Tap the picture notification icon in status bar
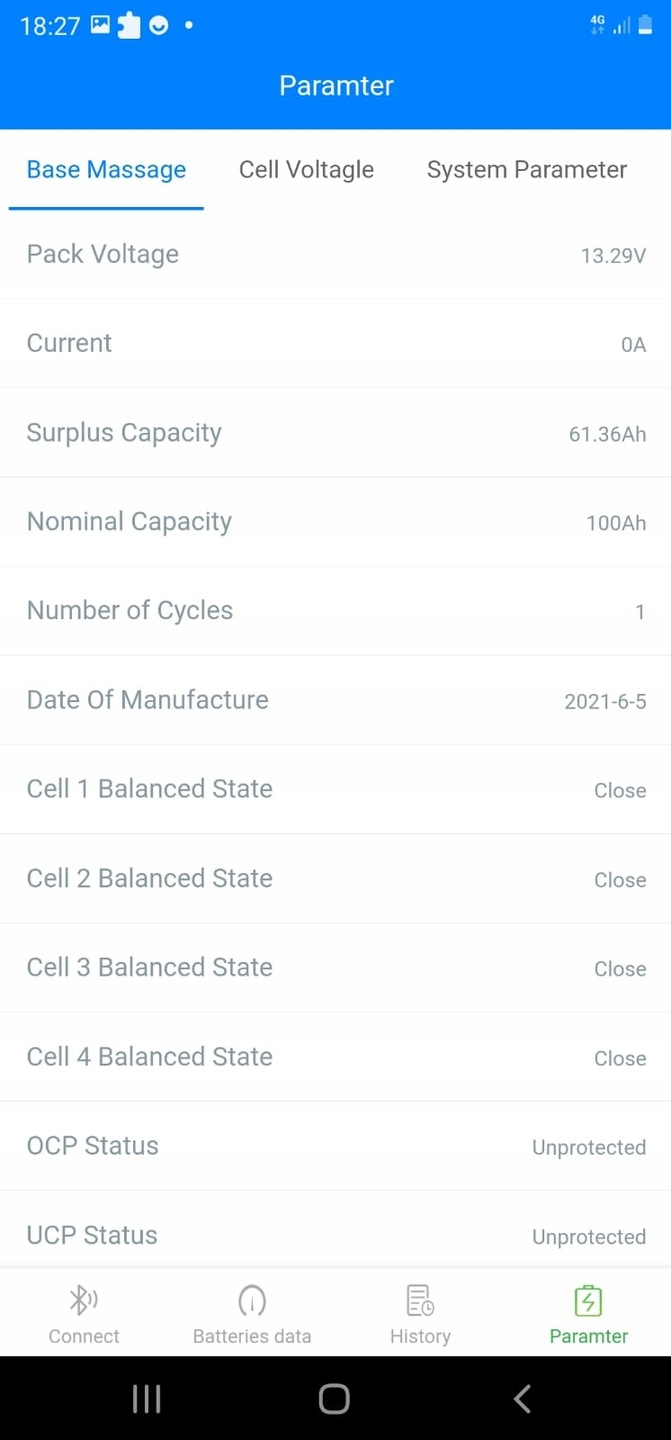671x1440 pixels. 100,26
